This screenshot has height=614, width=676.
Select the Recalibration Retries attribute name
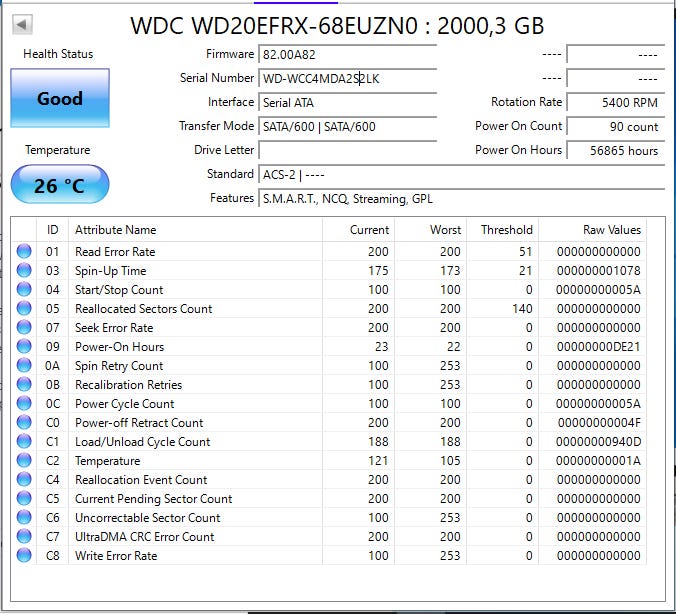[x=128, y=385]
